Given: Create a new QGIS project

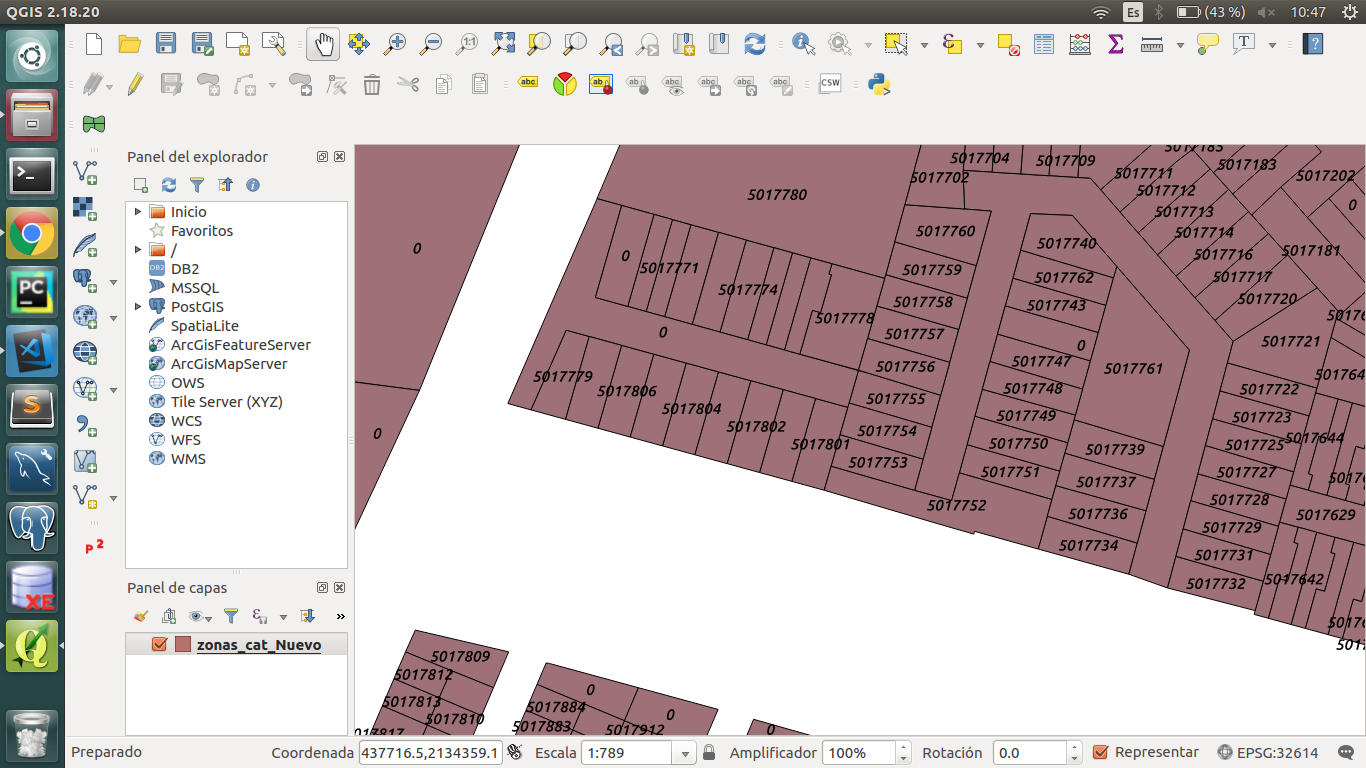Looking at the screenshot, I should (x=94, y=44).
